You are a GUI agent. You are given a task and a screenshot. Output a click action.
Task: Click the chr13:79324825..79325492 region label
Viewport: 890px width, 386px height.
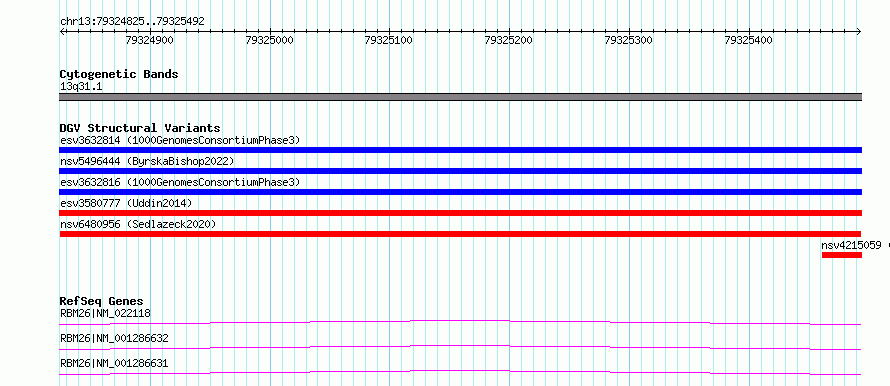point(132,22)
